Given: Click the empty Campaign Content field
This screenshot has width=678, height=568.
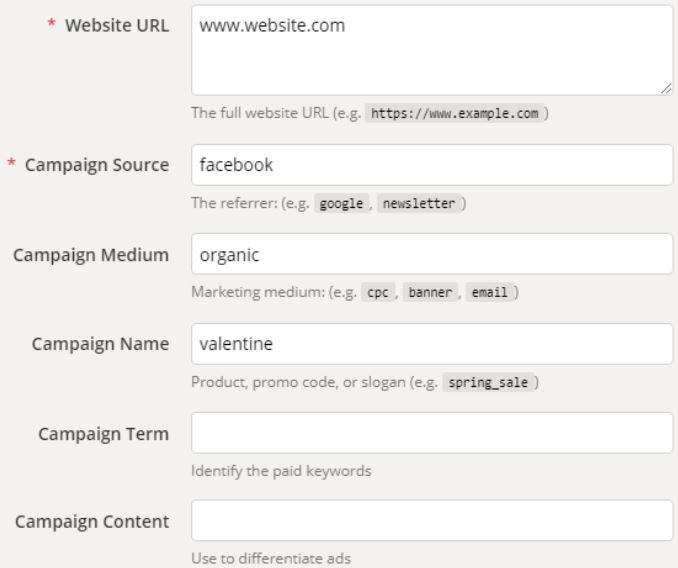Looking at the screenshot, I should click(x=432, y=520).
